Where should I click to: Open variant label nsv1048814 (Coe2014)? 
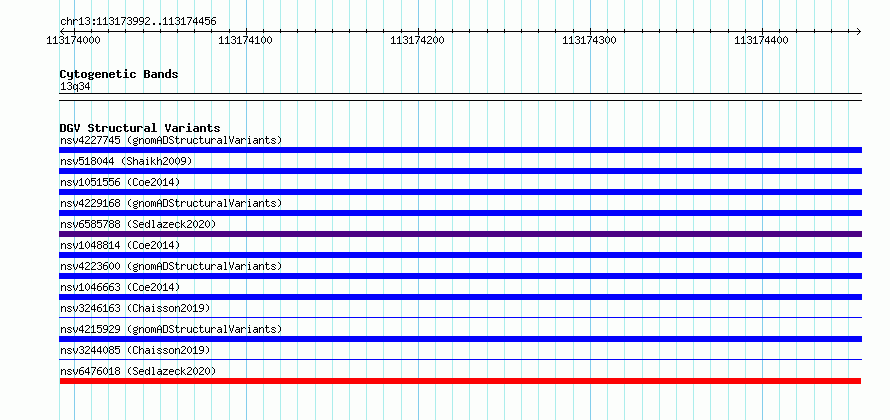pos(120,245)
